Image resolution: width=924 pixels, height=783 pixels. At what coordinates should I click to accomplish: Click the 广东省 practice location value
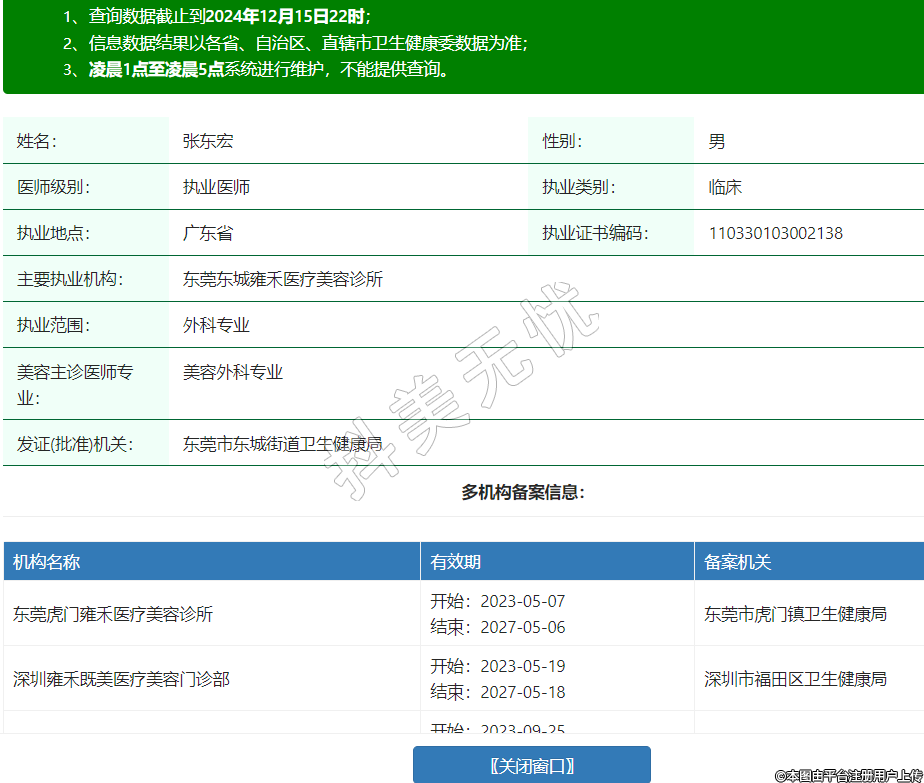pyautogui.click(x=208, y=233)
